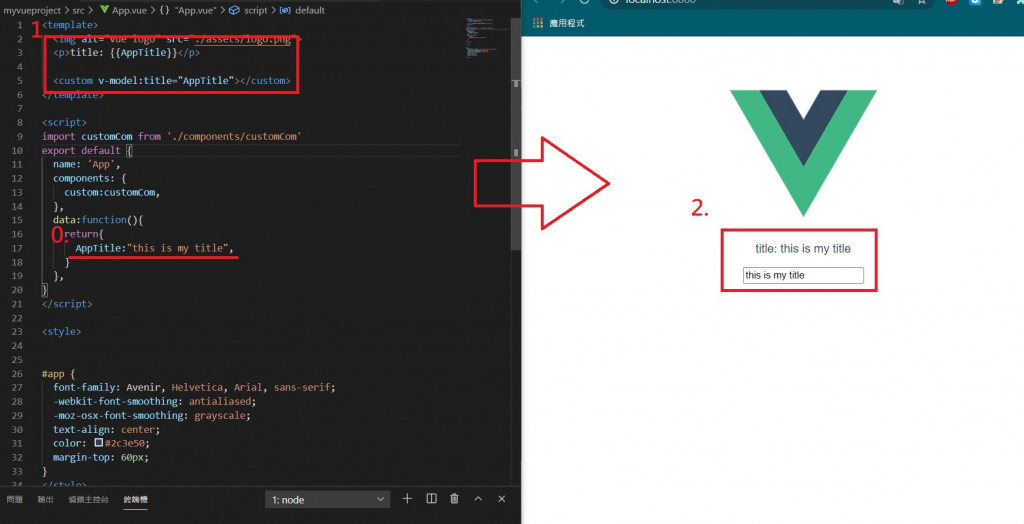Click quoted "App.vue" breadcrumb segment
Image resolution: width=1024 pixels, height=524 pixels.
tap(195, 10)
